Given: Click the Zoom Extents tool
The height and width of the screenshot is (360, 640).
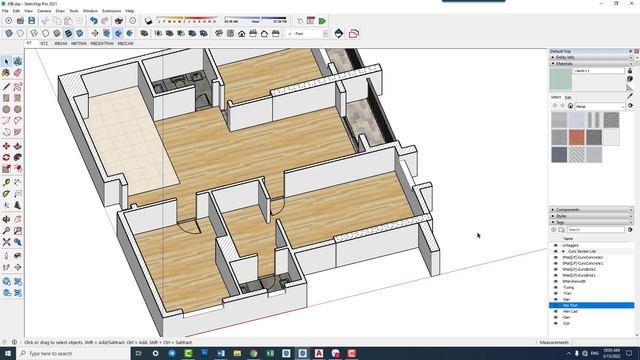Looking at the screenshot, I should click(x=6, y=242).
